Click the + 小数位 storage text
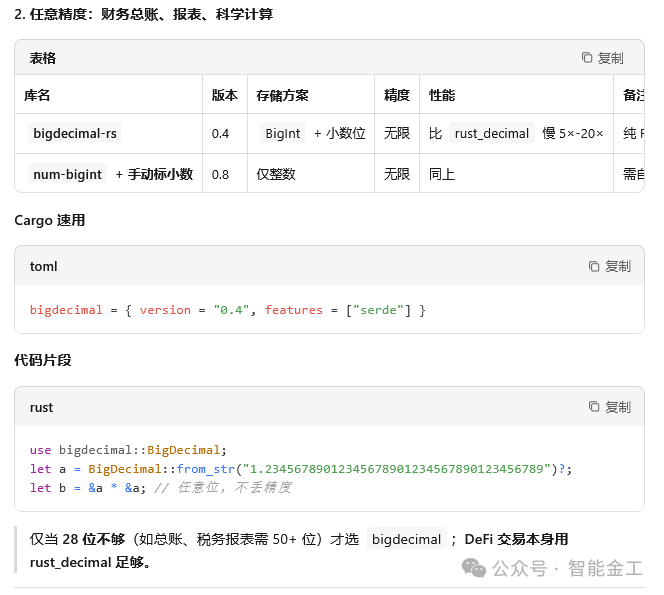664x595 pixels. point(340,133)
